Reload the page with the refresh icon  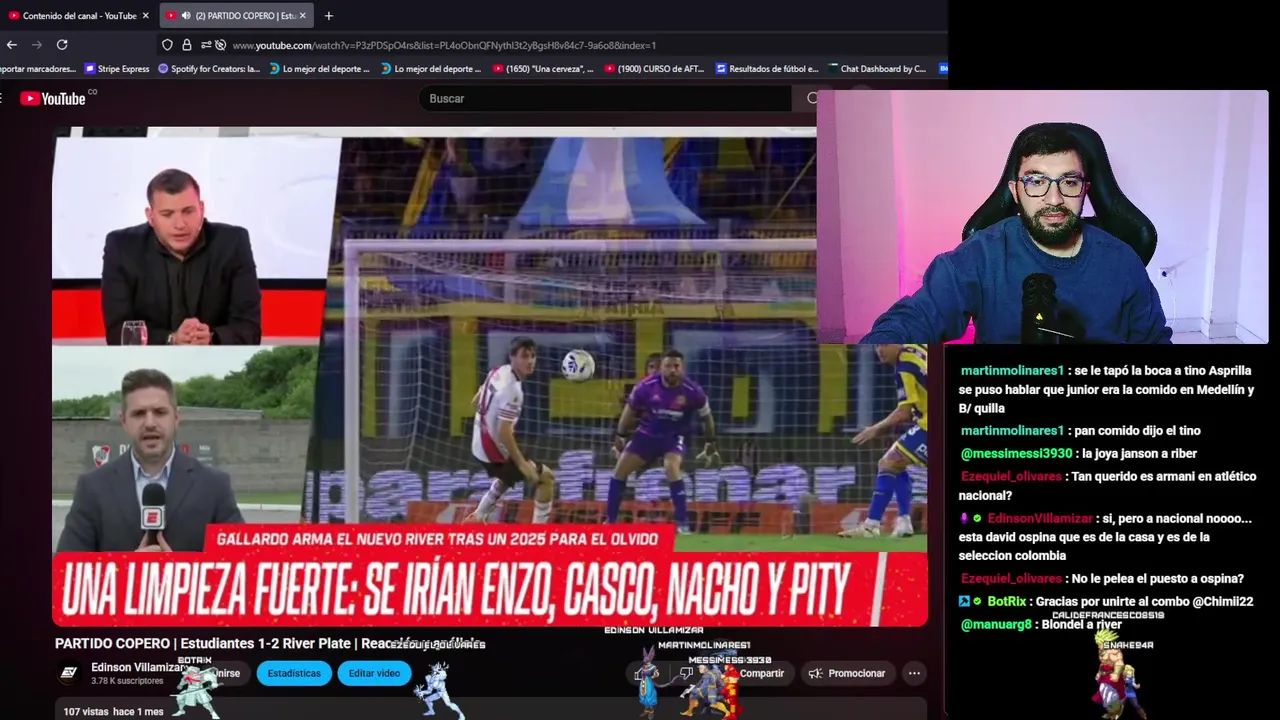tap(62, 45)
